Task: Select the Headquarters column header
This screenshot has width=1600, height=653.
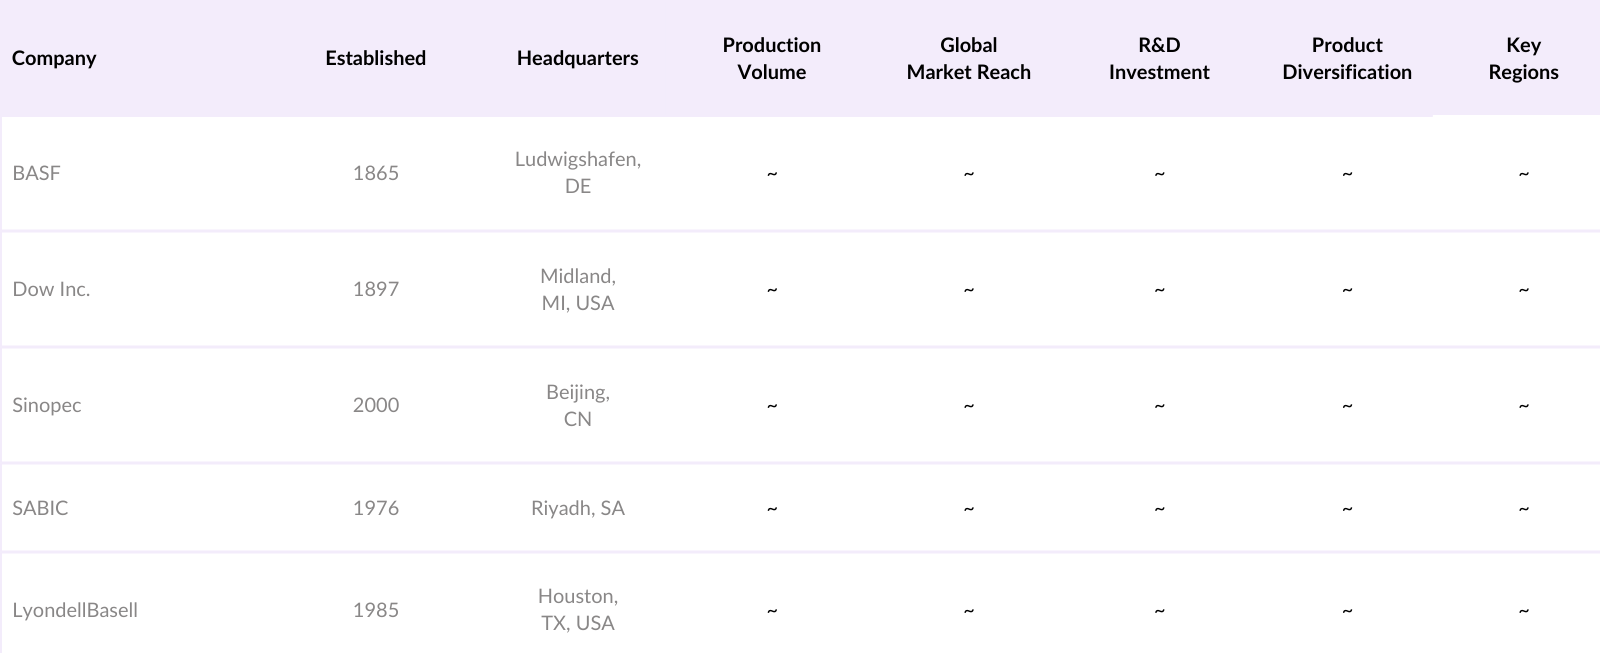Action: [x=577, y=58]
